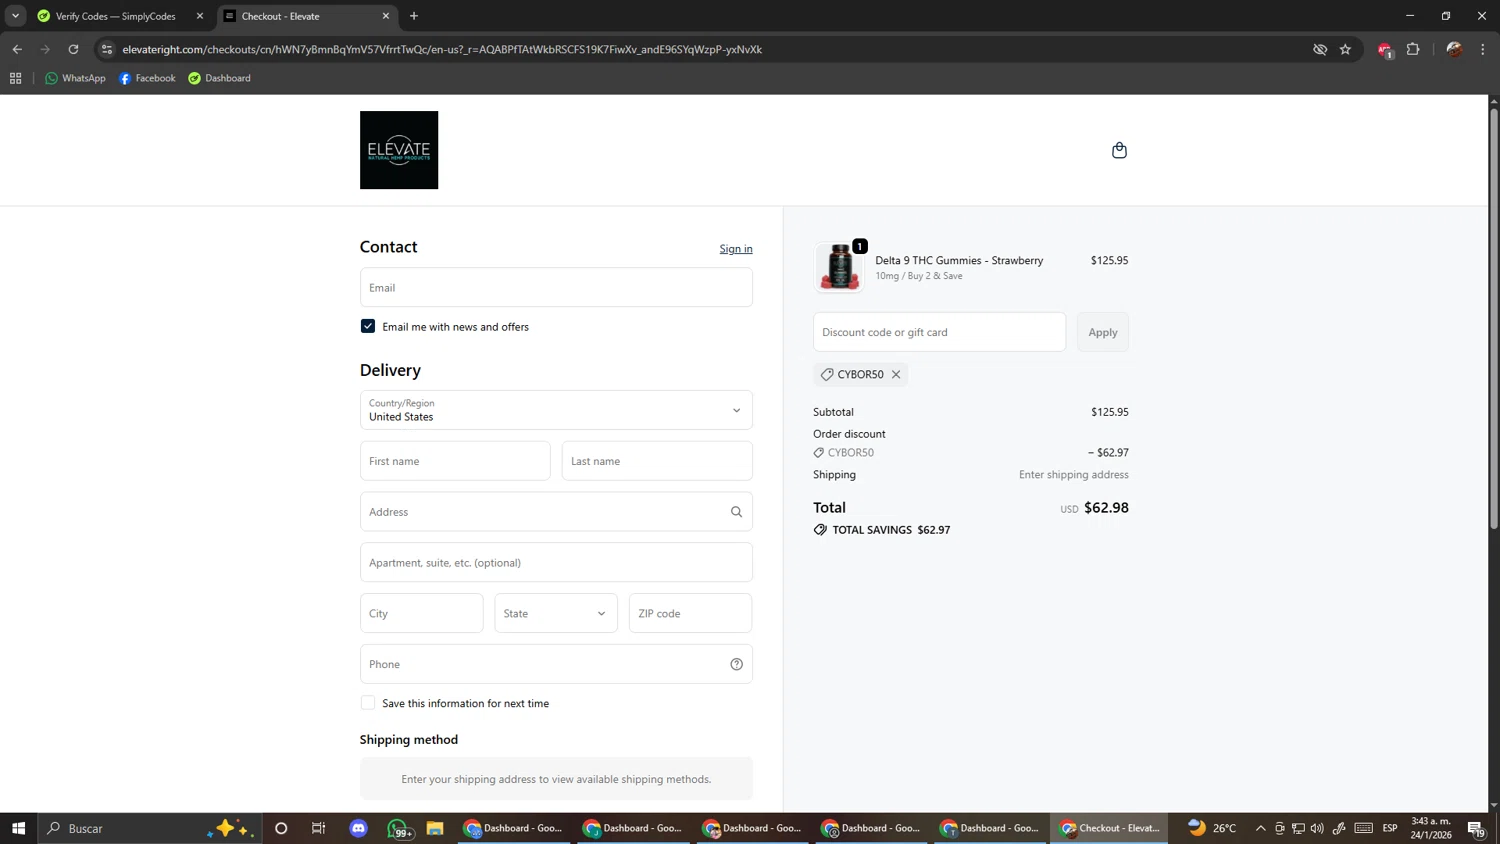Screen dimensions: 1500x844
Task: Click the Total USD $62.98 amount
Action: coord(1095,508)
